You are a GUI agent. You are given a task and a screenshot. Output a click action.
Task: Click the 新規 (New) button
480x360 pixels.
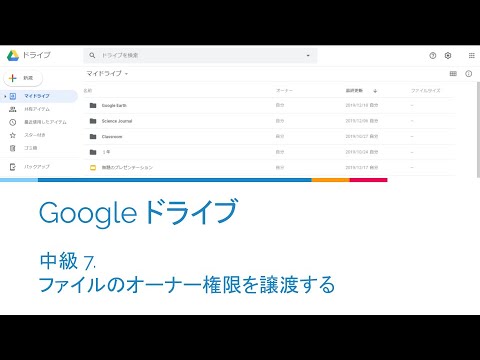tap(23, 78)
